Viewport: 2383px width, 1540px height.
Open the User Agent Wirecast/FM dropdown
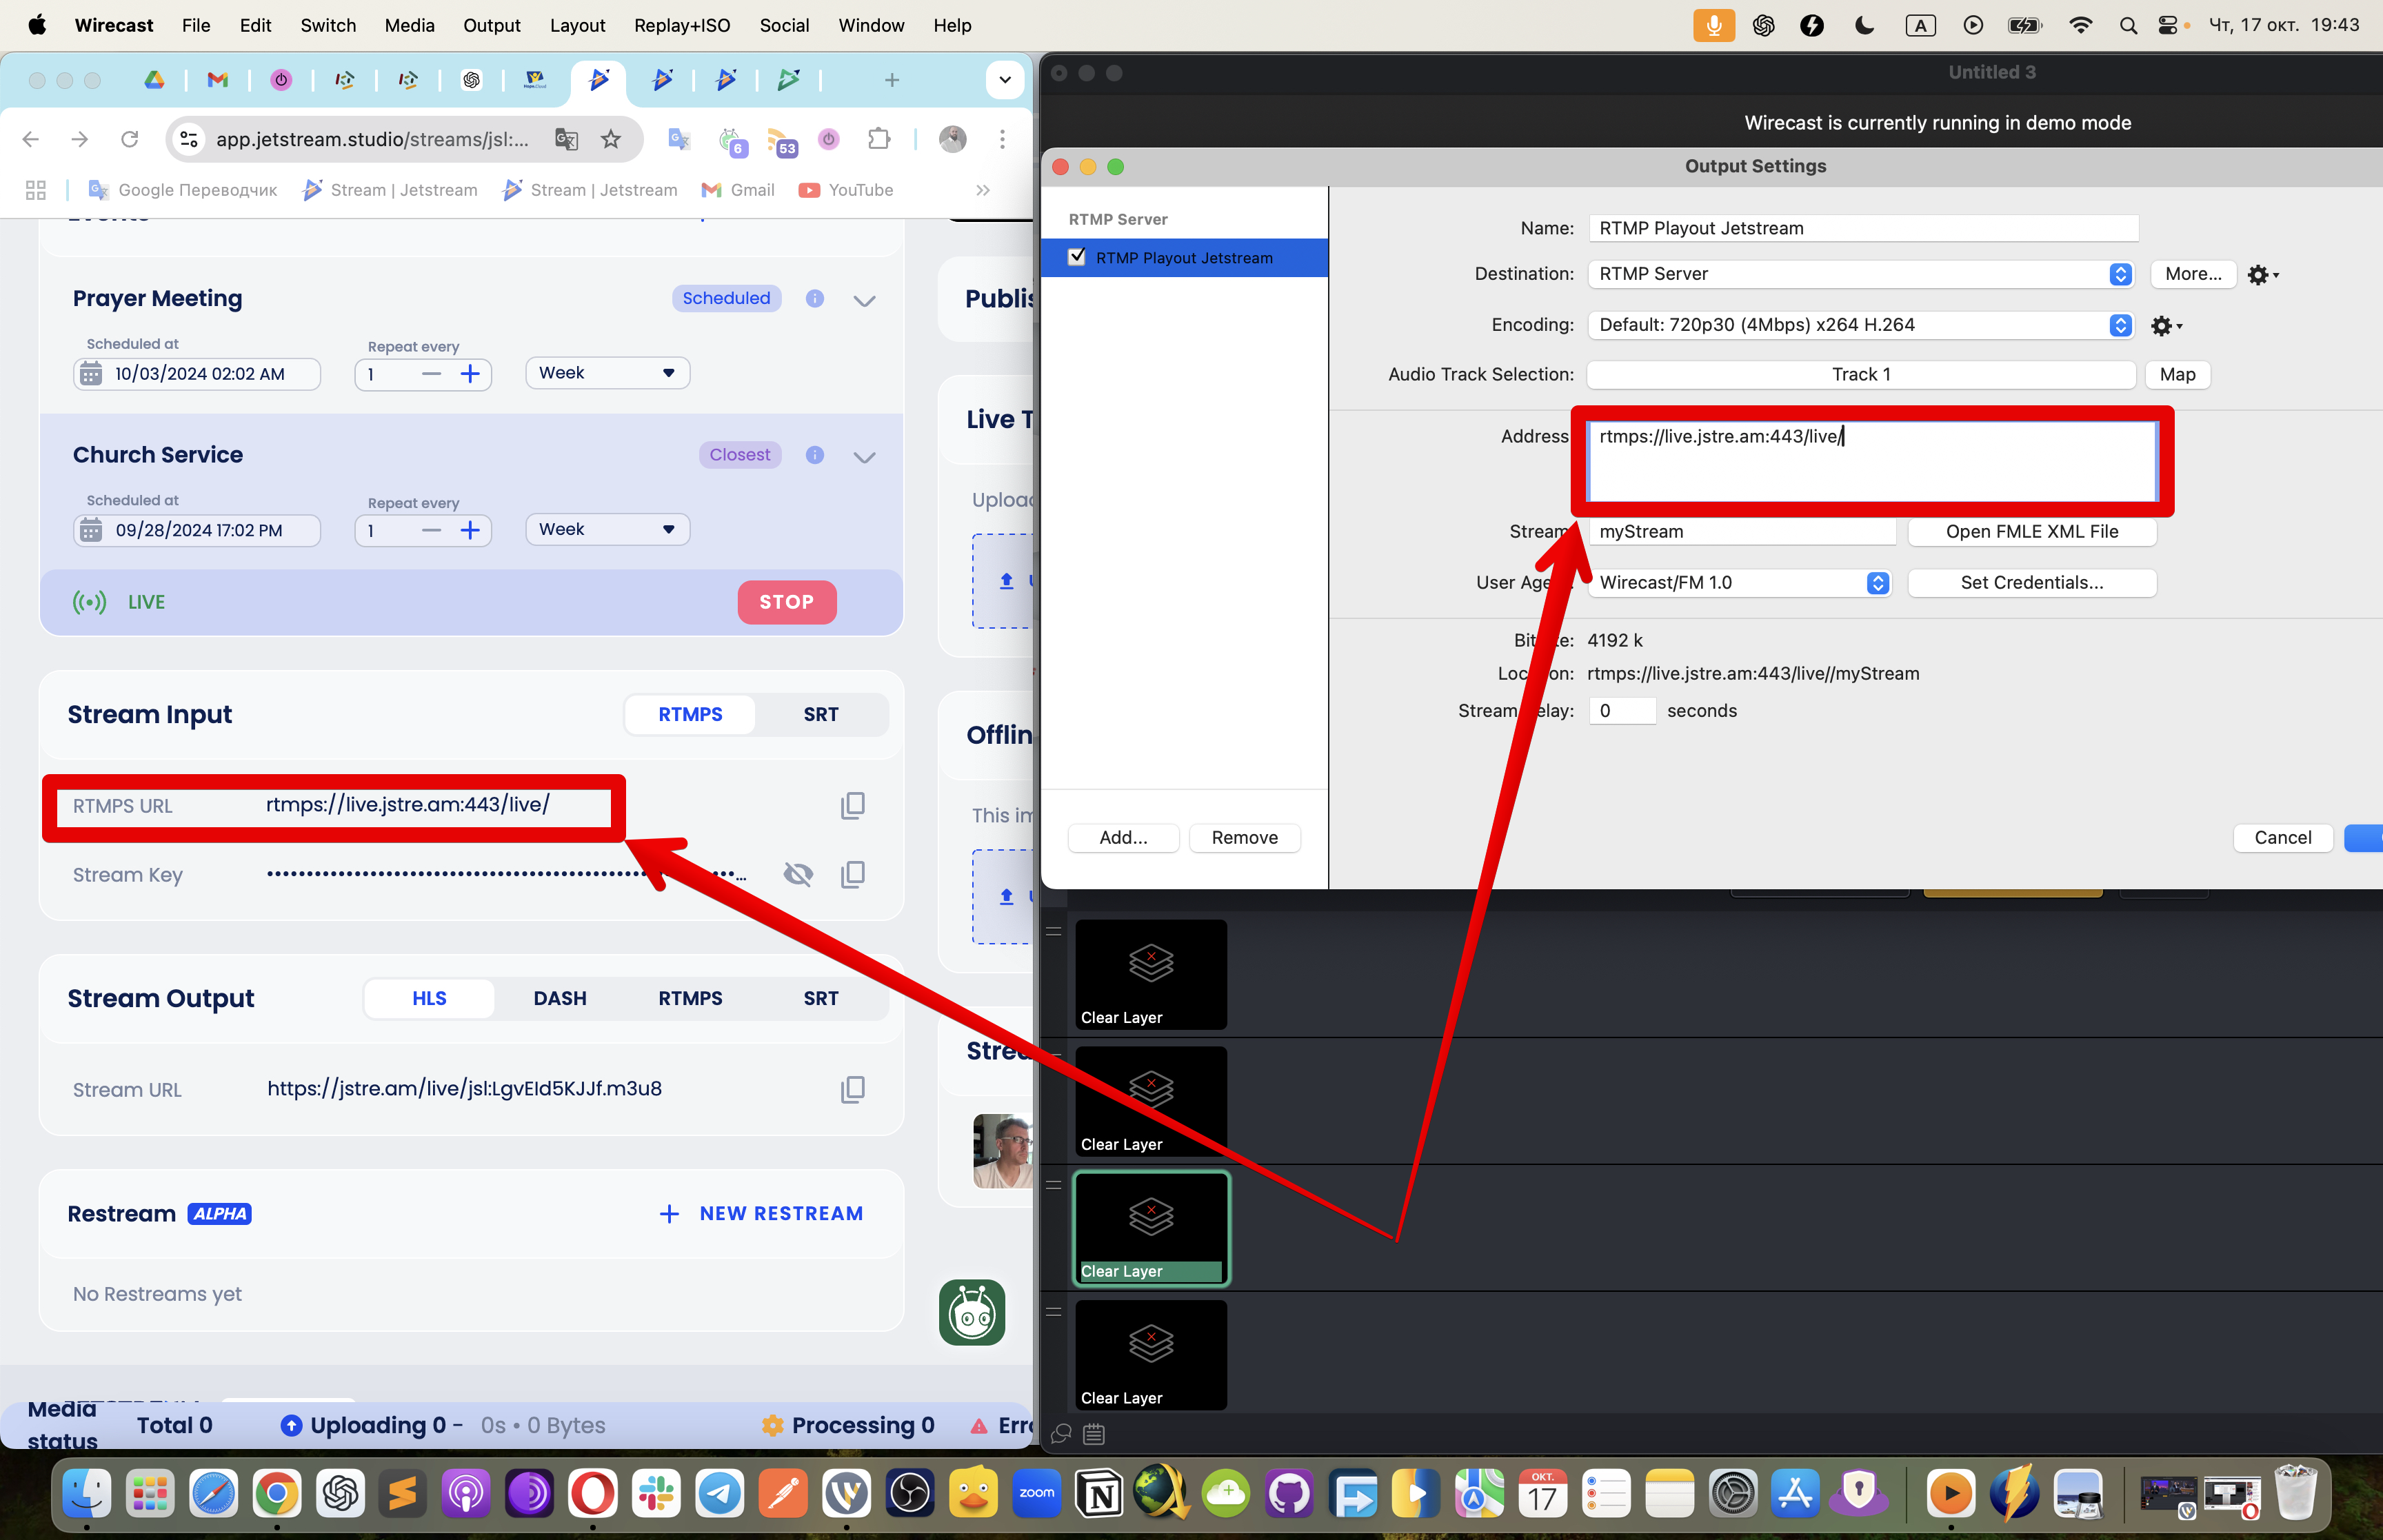point(1739,583)
